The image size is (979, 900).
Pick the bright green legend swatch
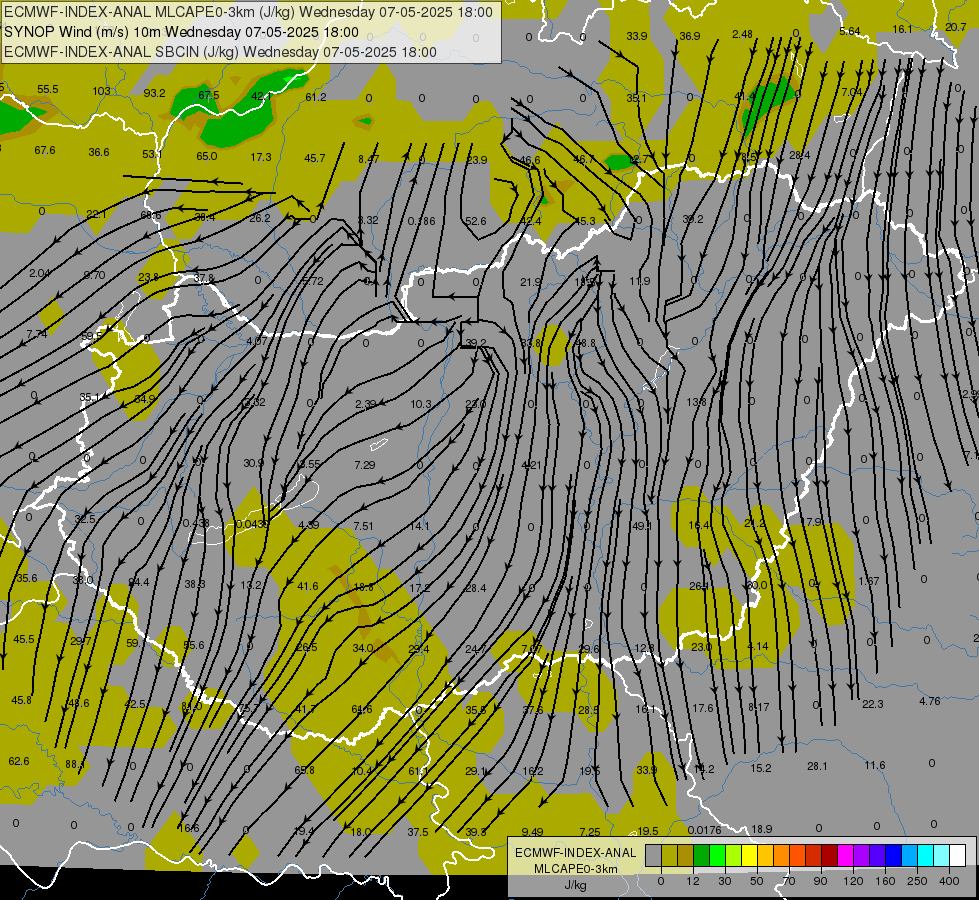(x=717, y=855)
